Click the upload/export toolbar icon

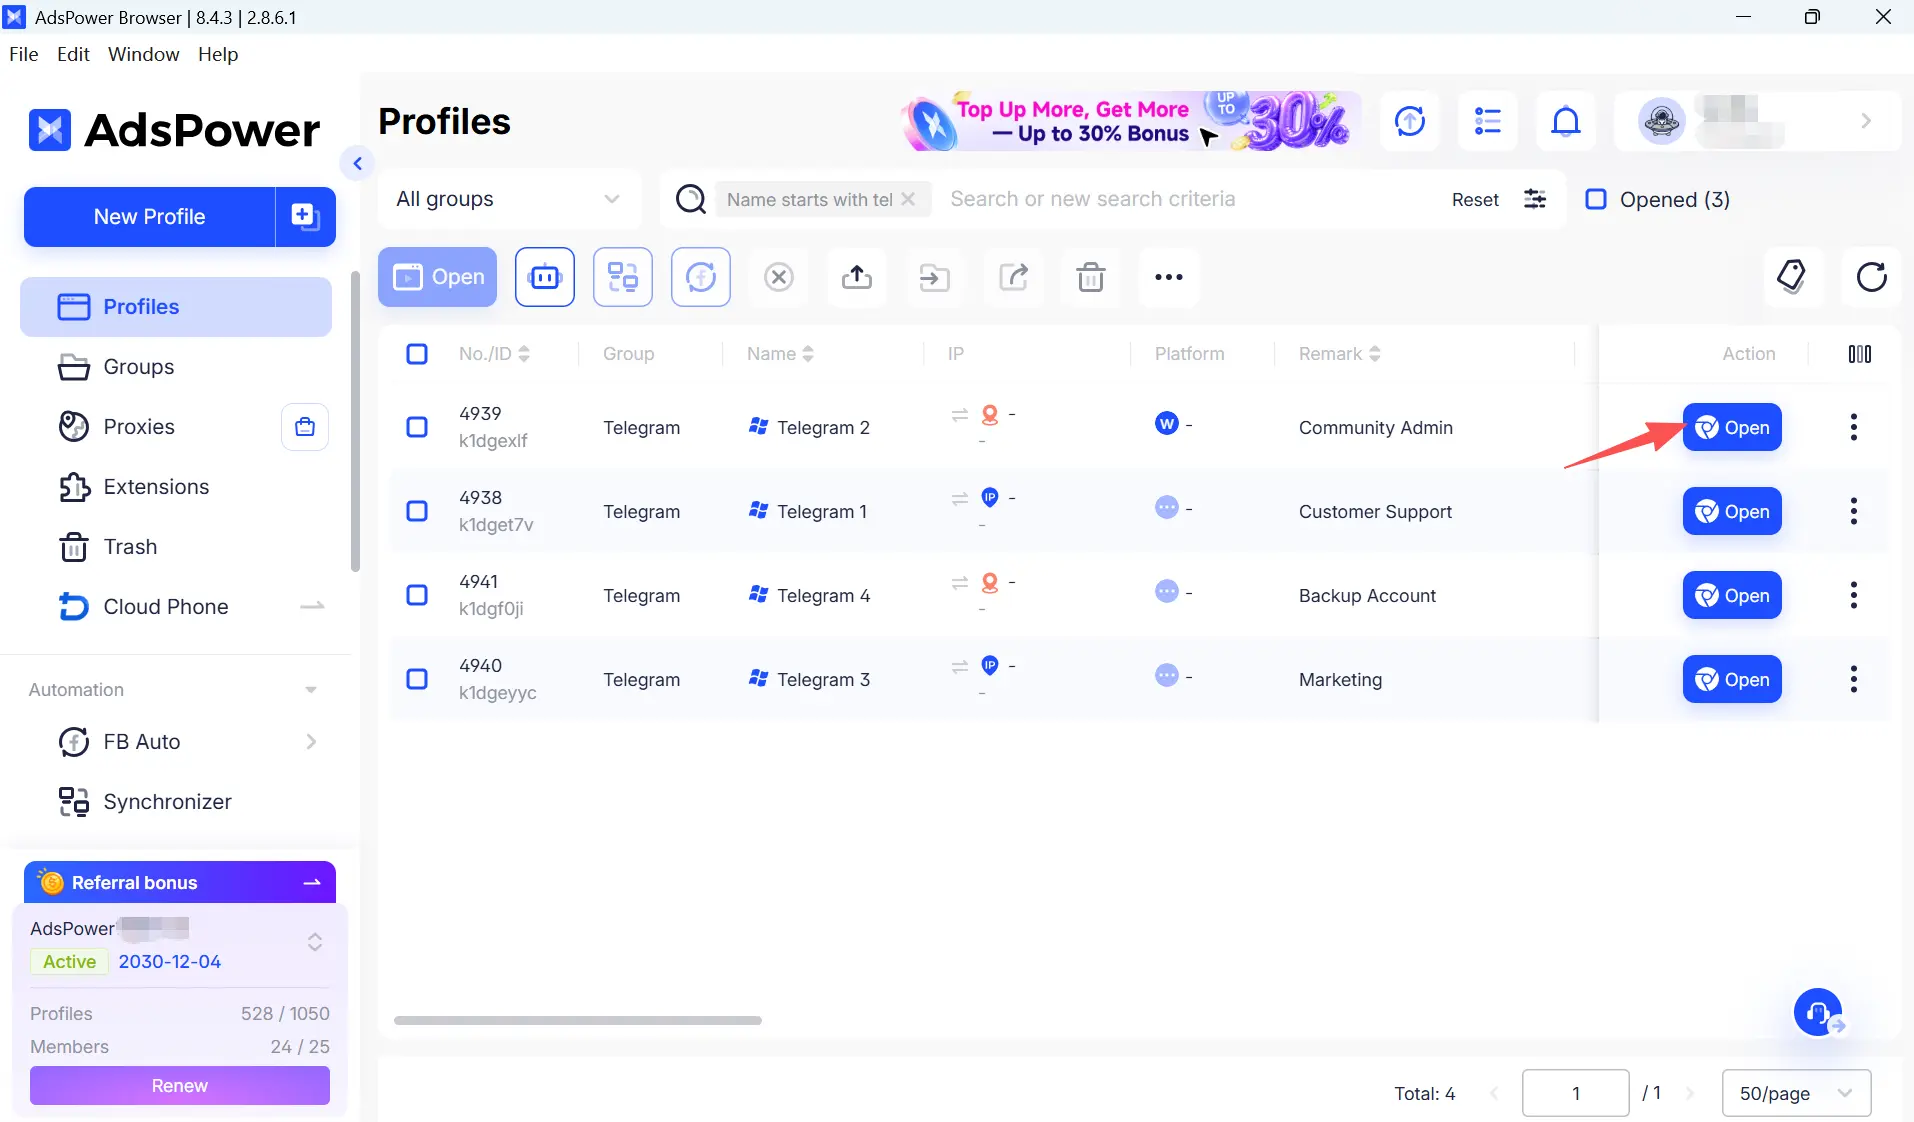pyautogui.click(x=857, y=277)
